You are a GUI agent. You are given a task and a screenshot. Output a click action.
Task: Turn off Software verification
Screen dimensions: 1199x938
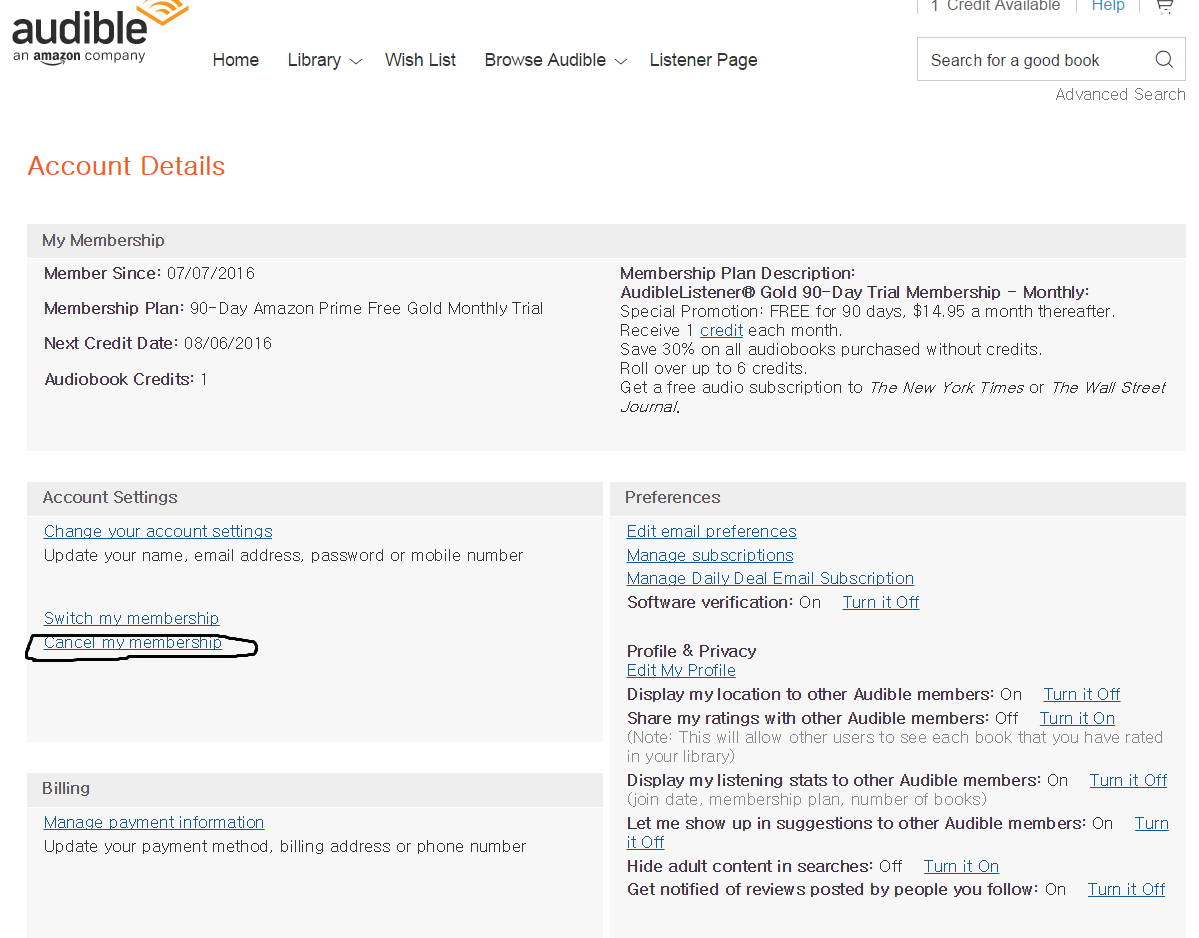[880, 602]
